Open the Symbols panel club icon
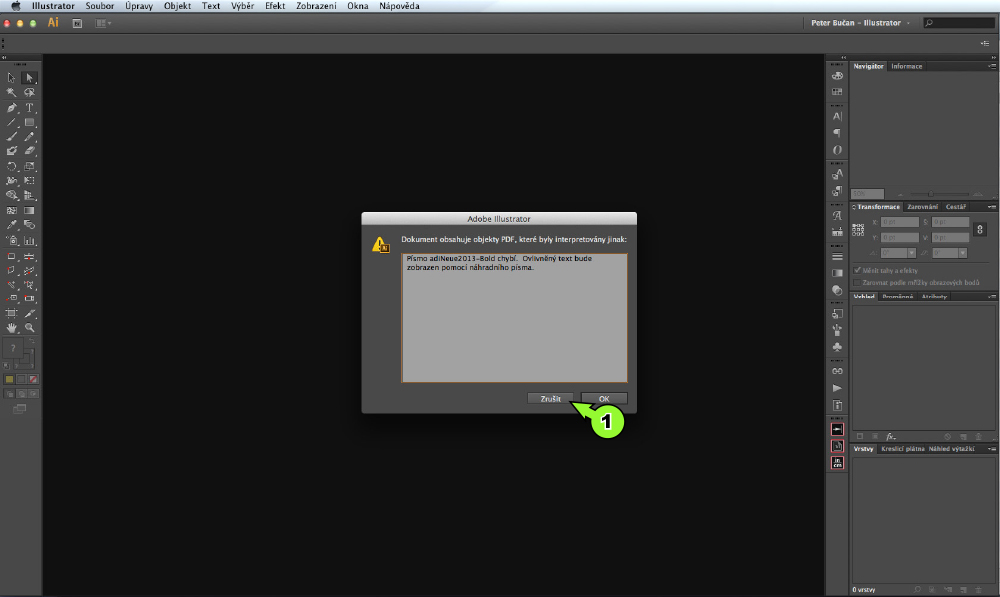 coord(837,347)
